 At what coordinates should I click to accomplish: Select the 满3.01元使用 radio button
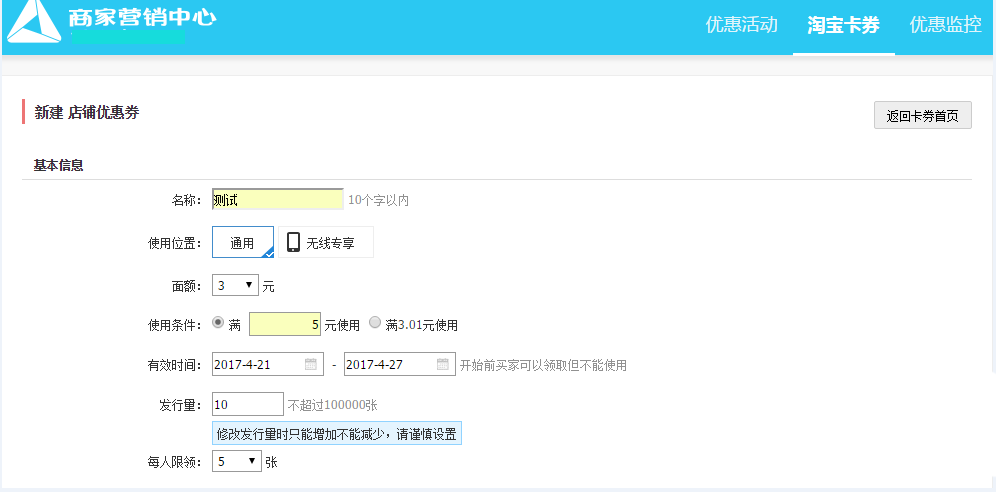375,322
